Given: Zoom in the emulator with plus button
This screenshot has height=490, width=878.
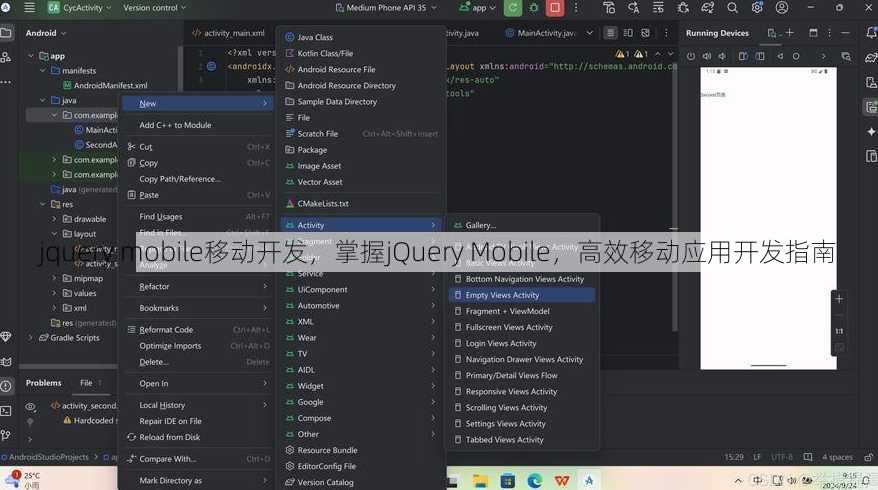Looking at the screenshot, I should [839, 298].
